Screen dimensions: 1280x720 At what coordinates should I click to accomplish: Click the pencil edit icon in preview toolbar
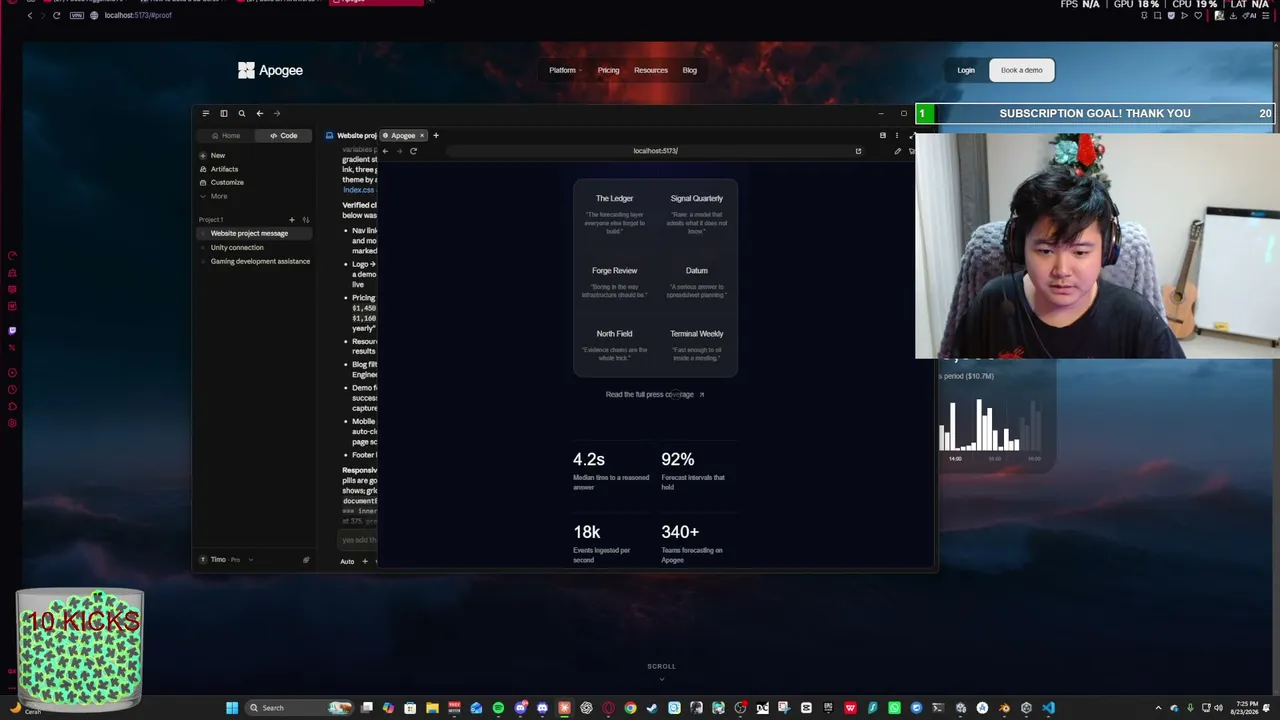[x=897, y=151]
